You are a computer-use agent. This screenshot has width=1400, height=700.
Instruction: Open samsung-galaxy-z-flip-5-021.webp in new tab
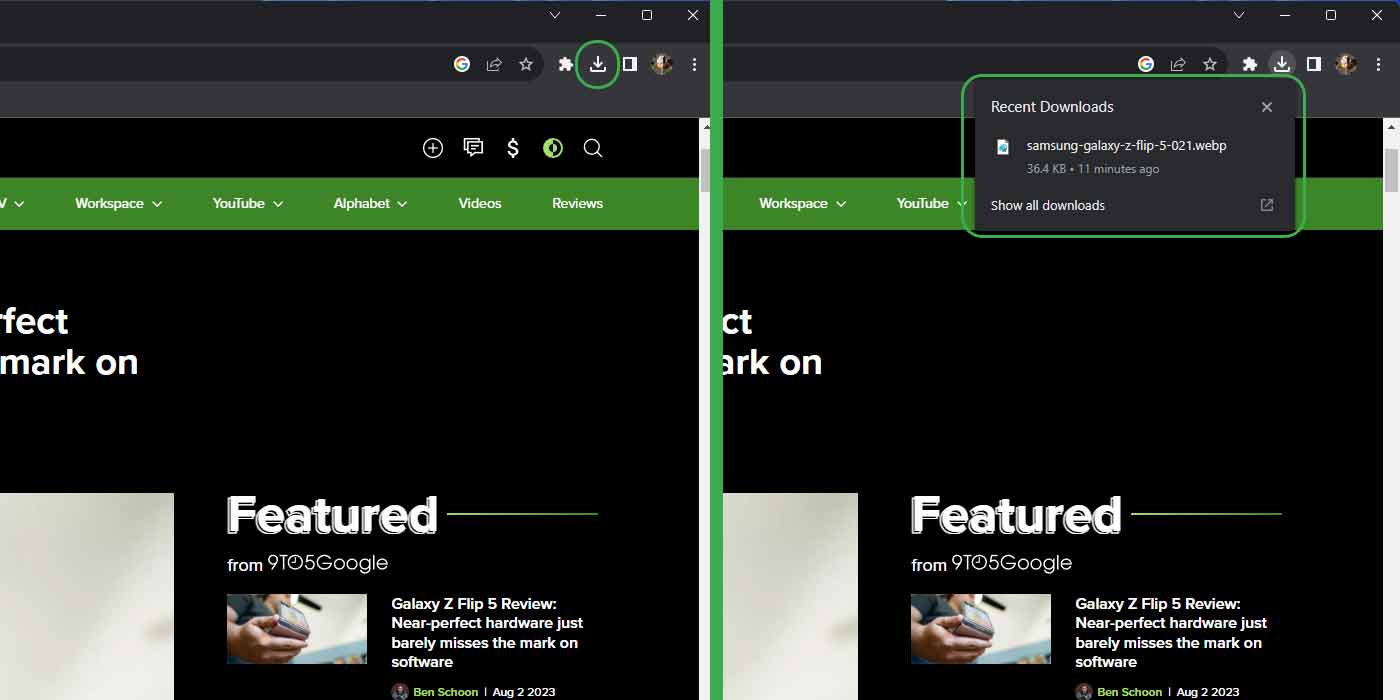[1126, 145]
